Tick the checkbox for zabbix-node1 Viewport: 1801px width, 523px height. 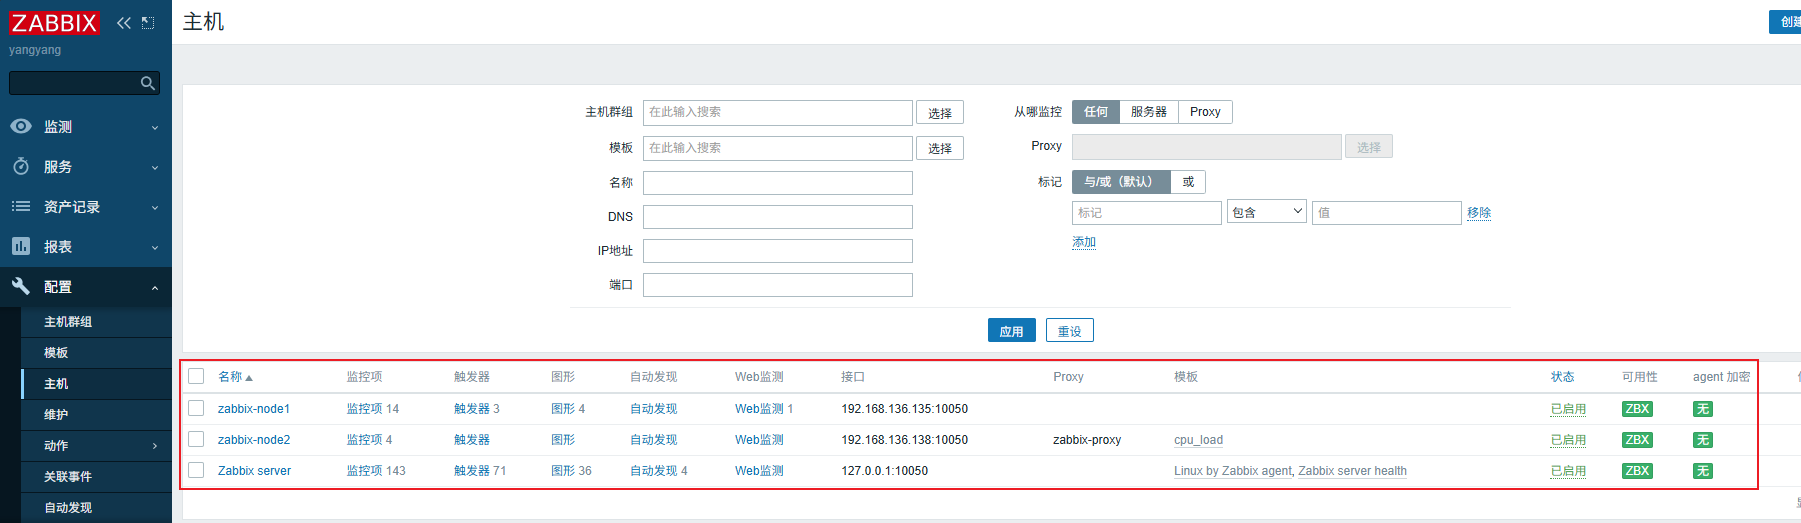pyautogui.click(x=196, y=408)
